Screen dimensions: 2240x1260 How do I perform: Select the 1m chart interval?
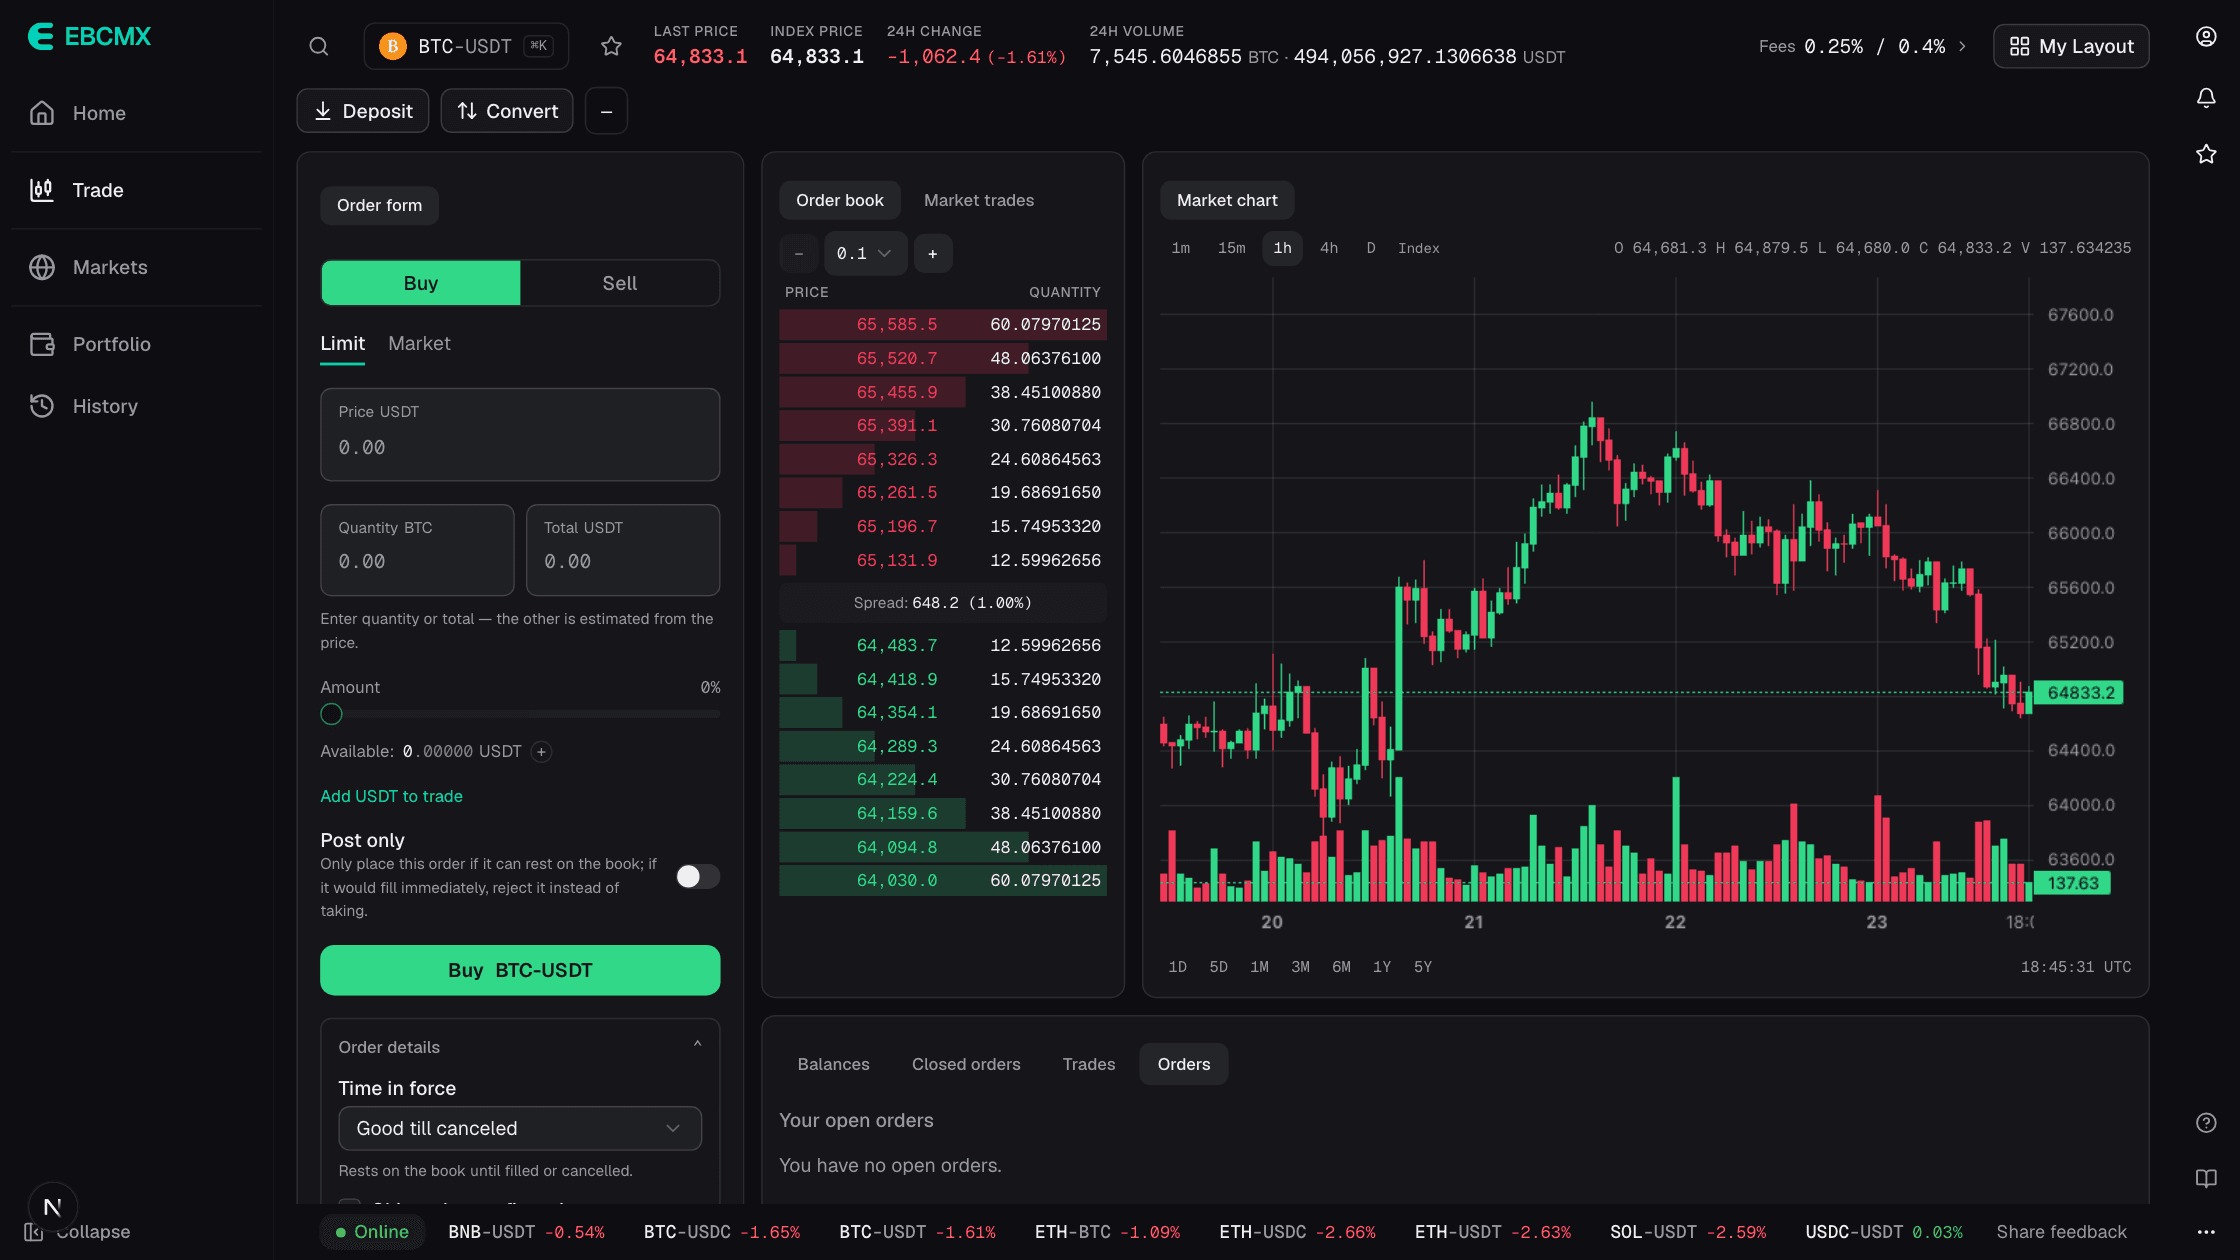[x=1181, y=248]
